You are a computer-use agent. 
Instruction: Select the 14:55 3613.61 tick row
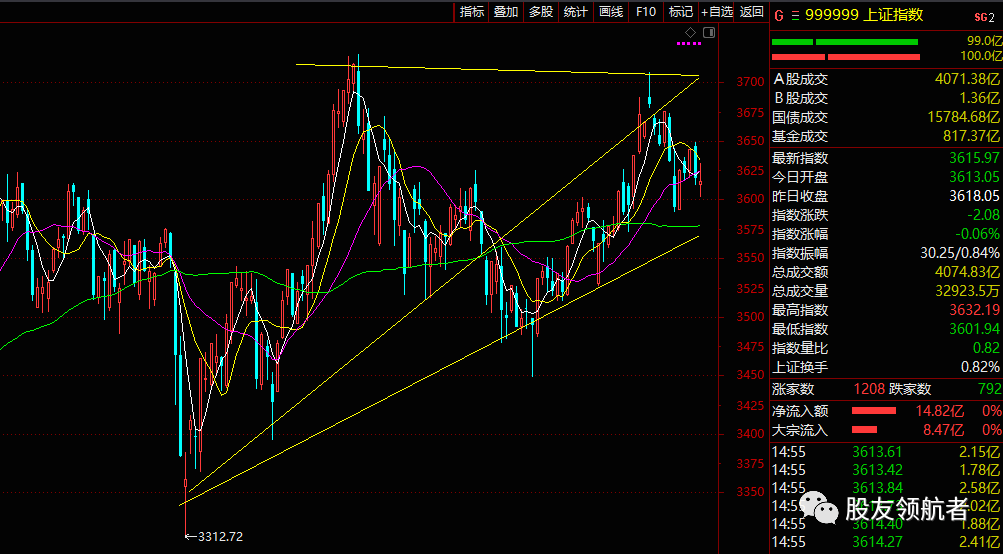coord(885,453)
